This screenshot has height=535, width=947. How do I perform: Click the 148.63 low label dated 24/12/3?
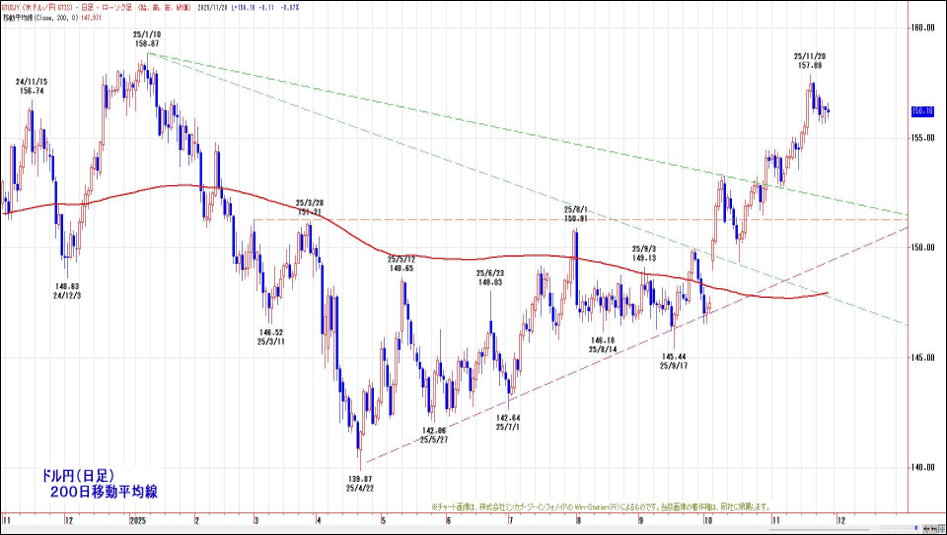pyautogui.click(x=67, y=290)
